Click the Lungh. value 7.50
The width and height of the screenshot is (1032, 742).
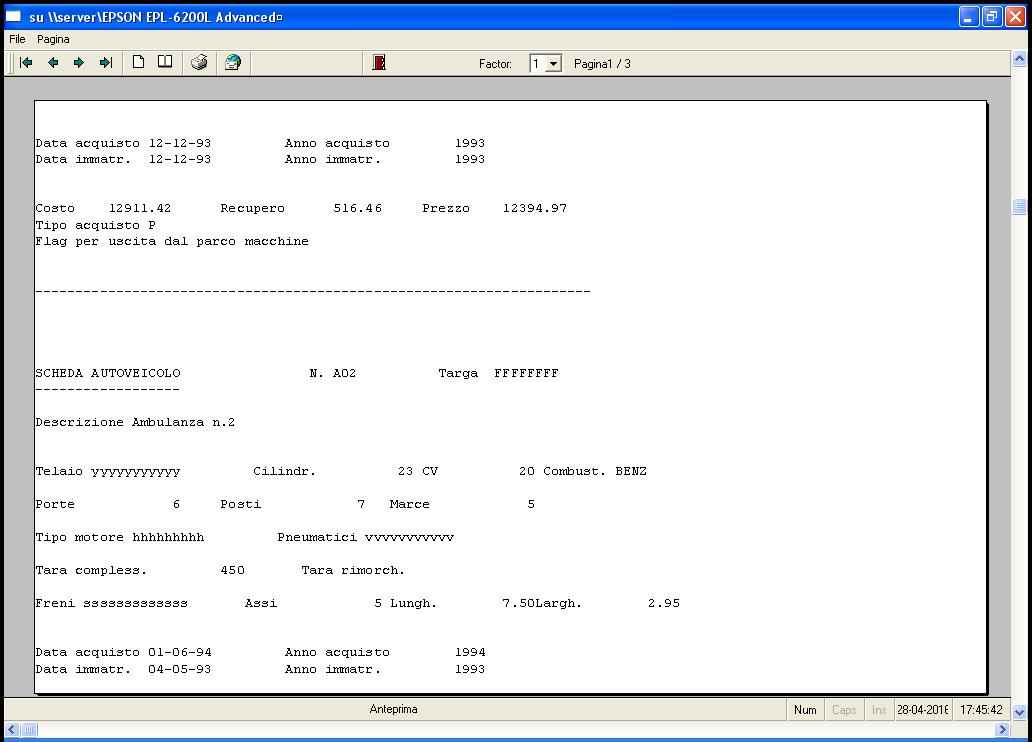click(x=518, y=603)
